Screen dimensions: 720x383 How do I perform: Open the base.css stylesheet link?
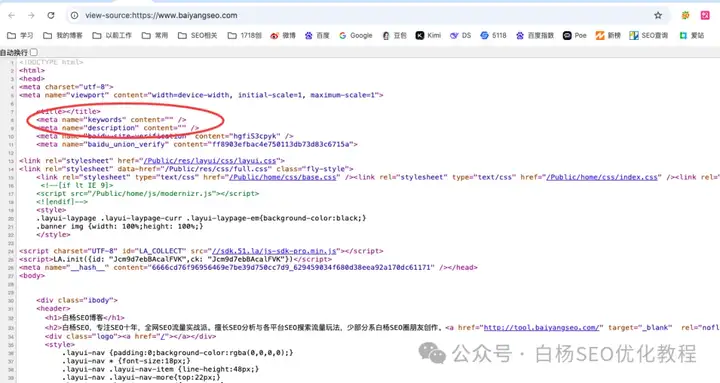point(282,177)
